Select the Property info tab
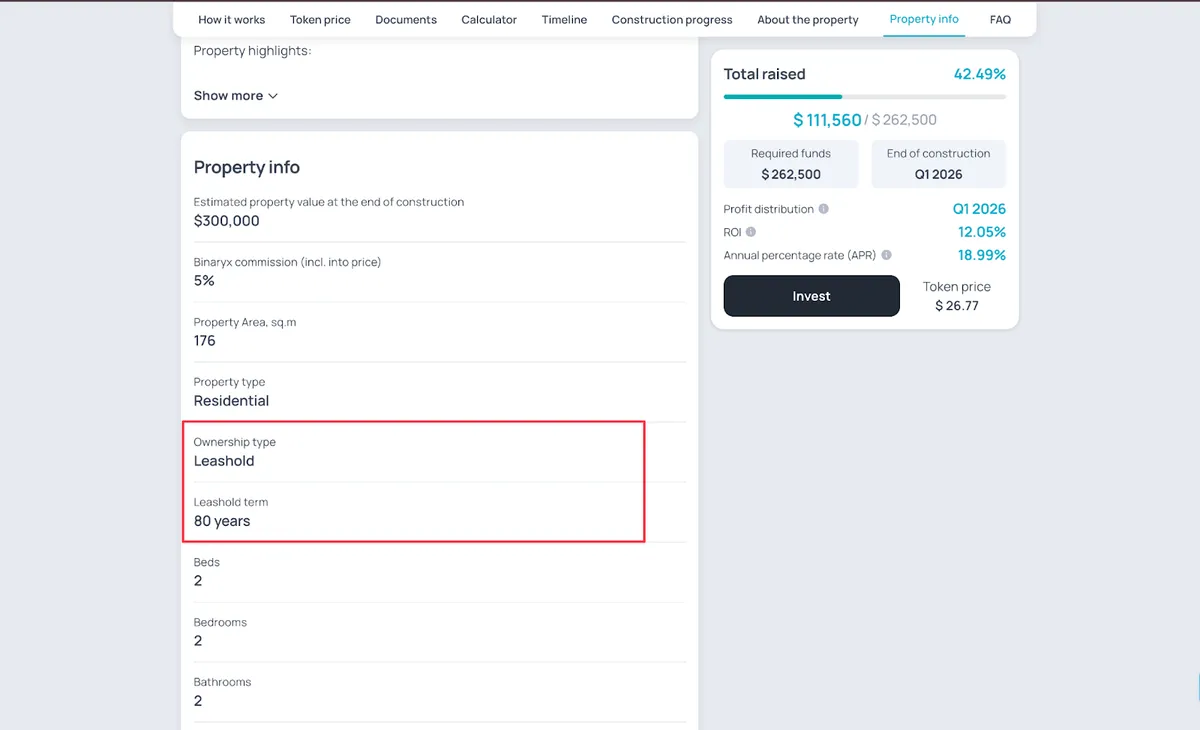Screen dimensions: 1200x730 point(924,19)
